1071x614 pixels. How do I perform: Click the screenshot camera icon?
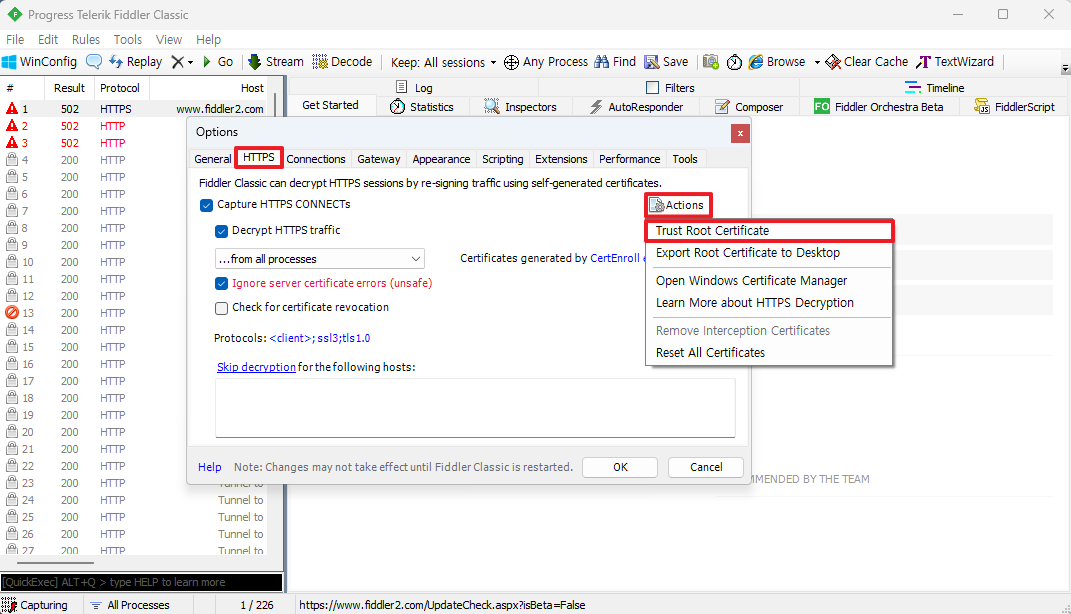pos(710,62)
